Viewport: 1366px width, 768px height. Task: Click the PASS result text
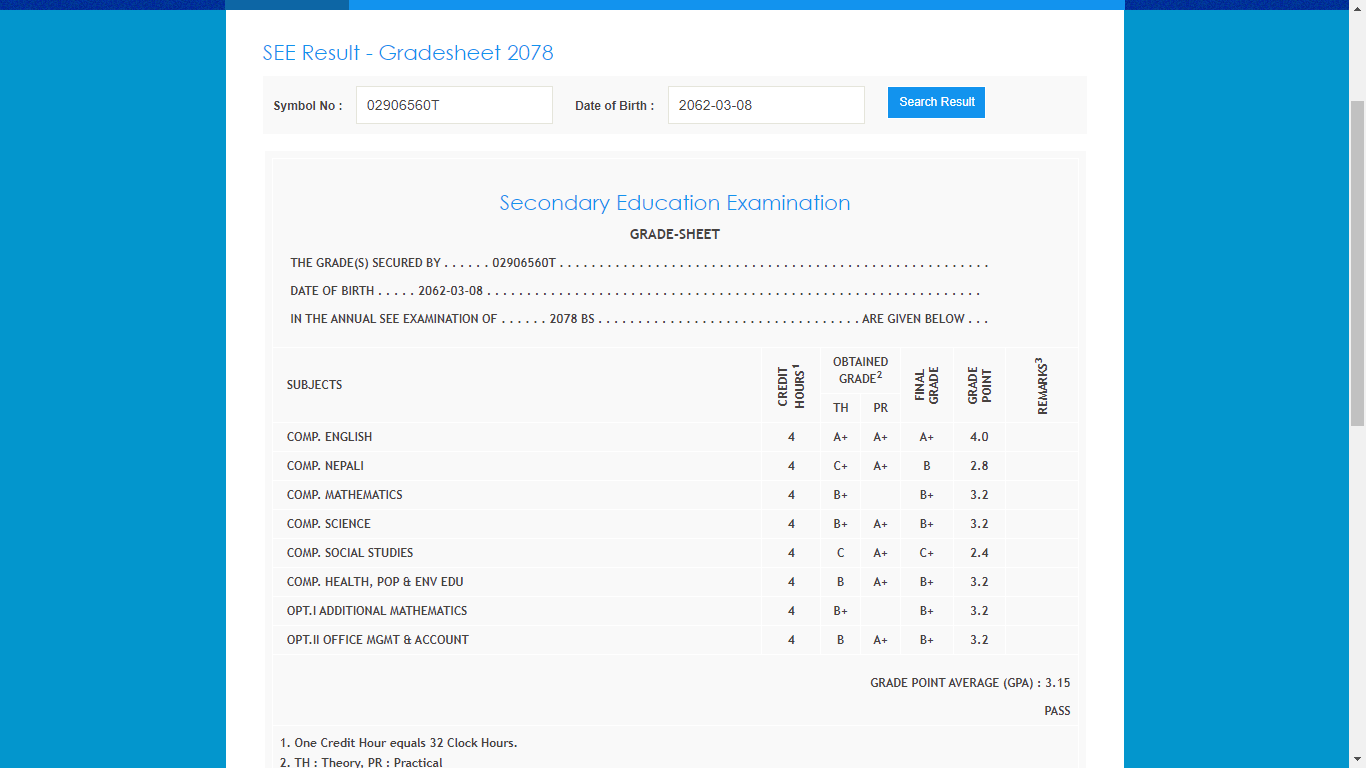1057,711
